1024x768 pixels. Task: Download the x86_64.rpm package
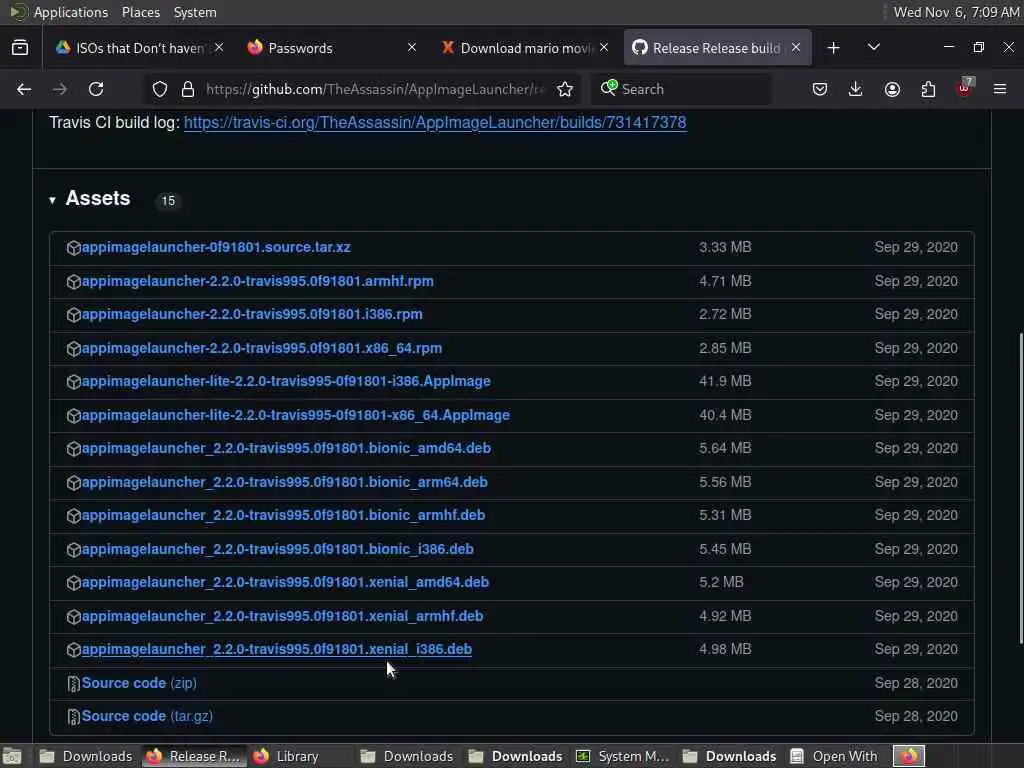[262, 348]
